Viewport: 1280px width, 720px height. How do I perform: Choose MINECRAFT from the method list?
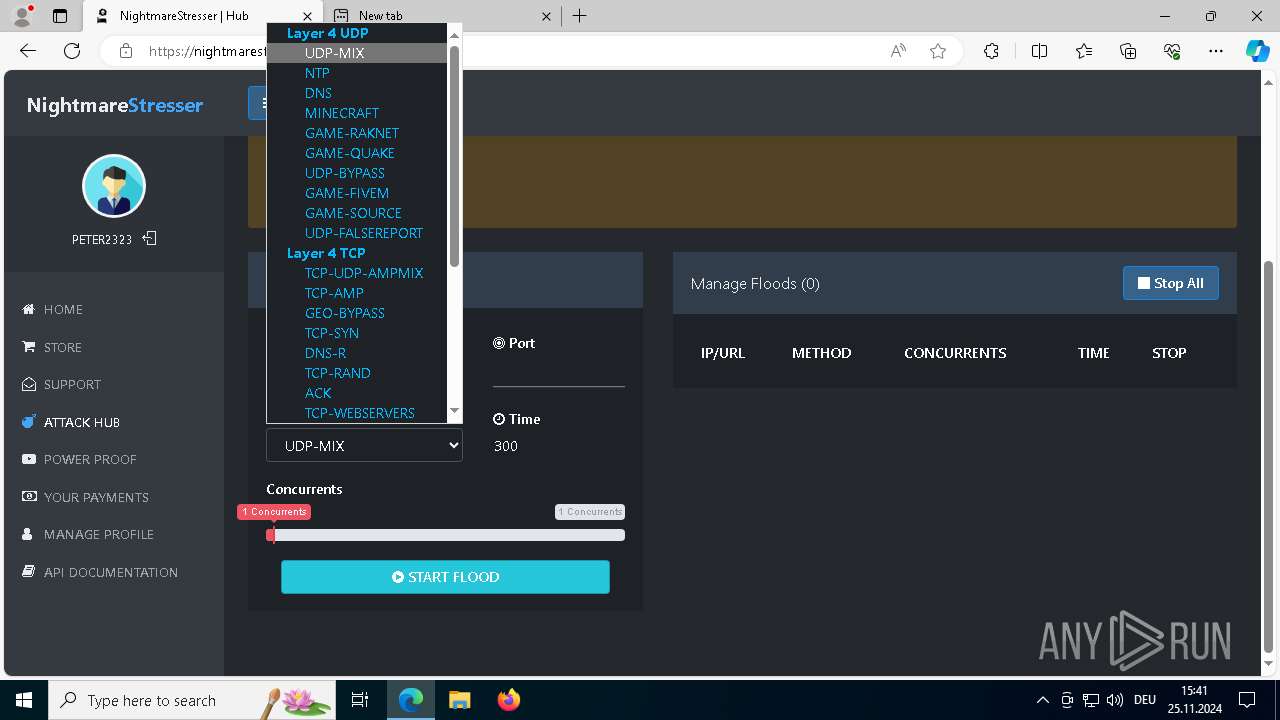(357, 113)
